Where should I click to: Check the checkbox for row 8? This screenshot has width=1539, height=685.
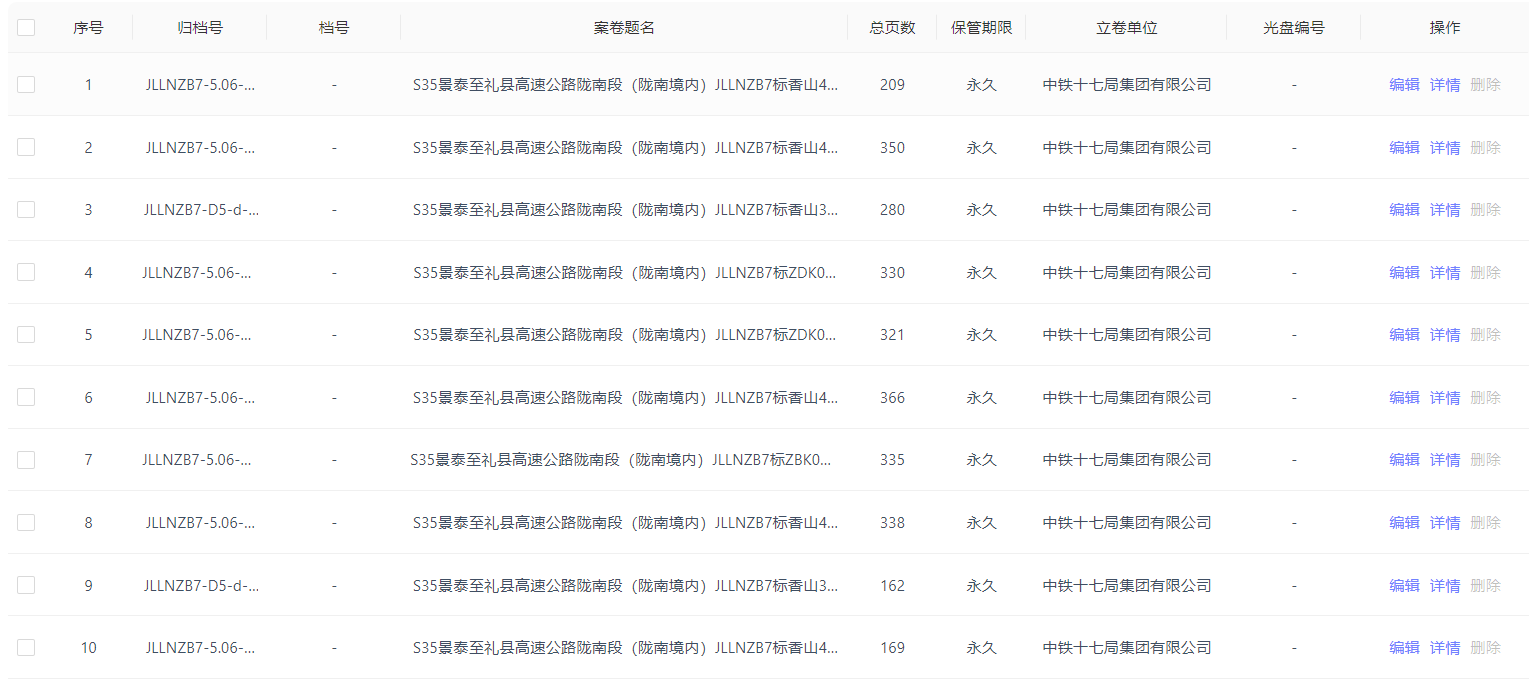(26, 522)
